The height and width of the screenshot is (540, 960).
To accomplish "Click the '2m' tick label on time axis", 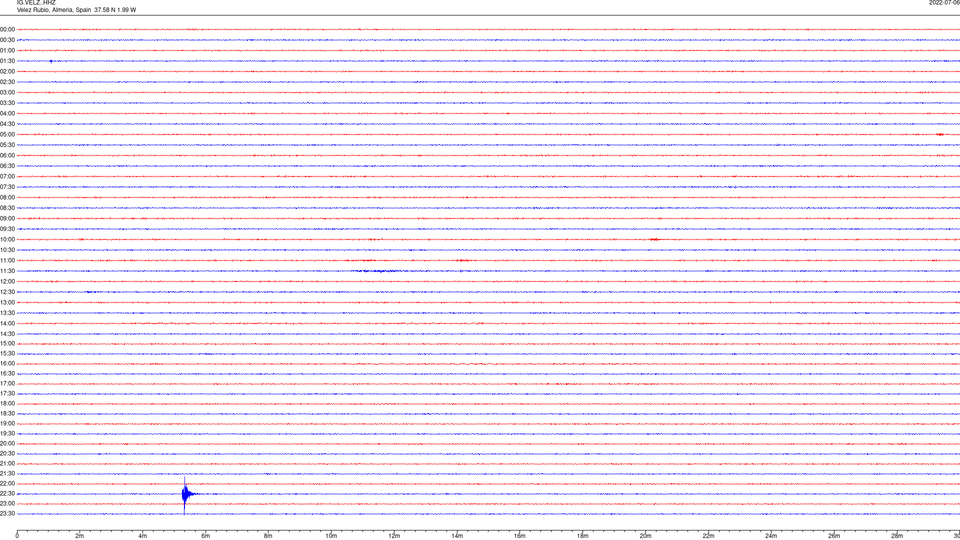I will [80, 536].
